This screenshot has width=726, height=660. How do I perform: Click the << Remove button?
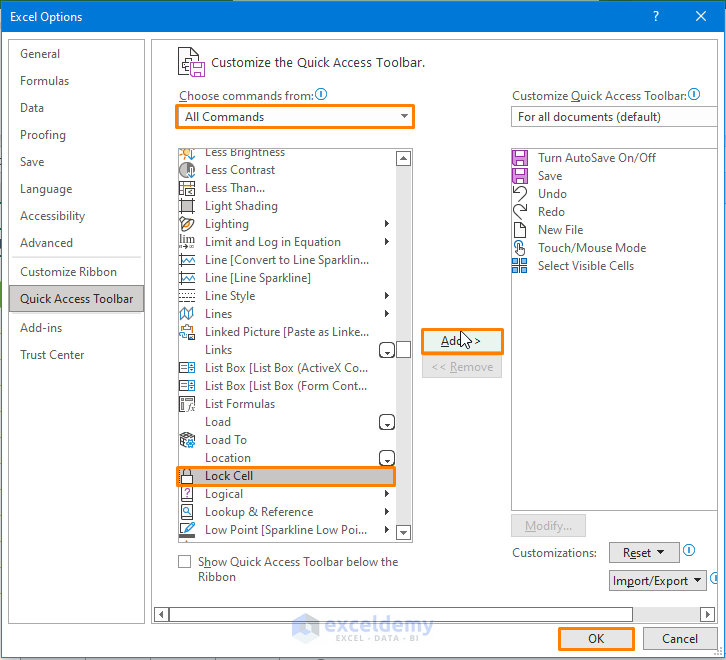462,367
